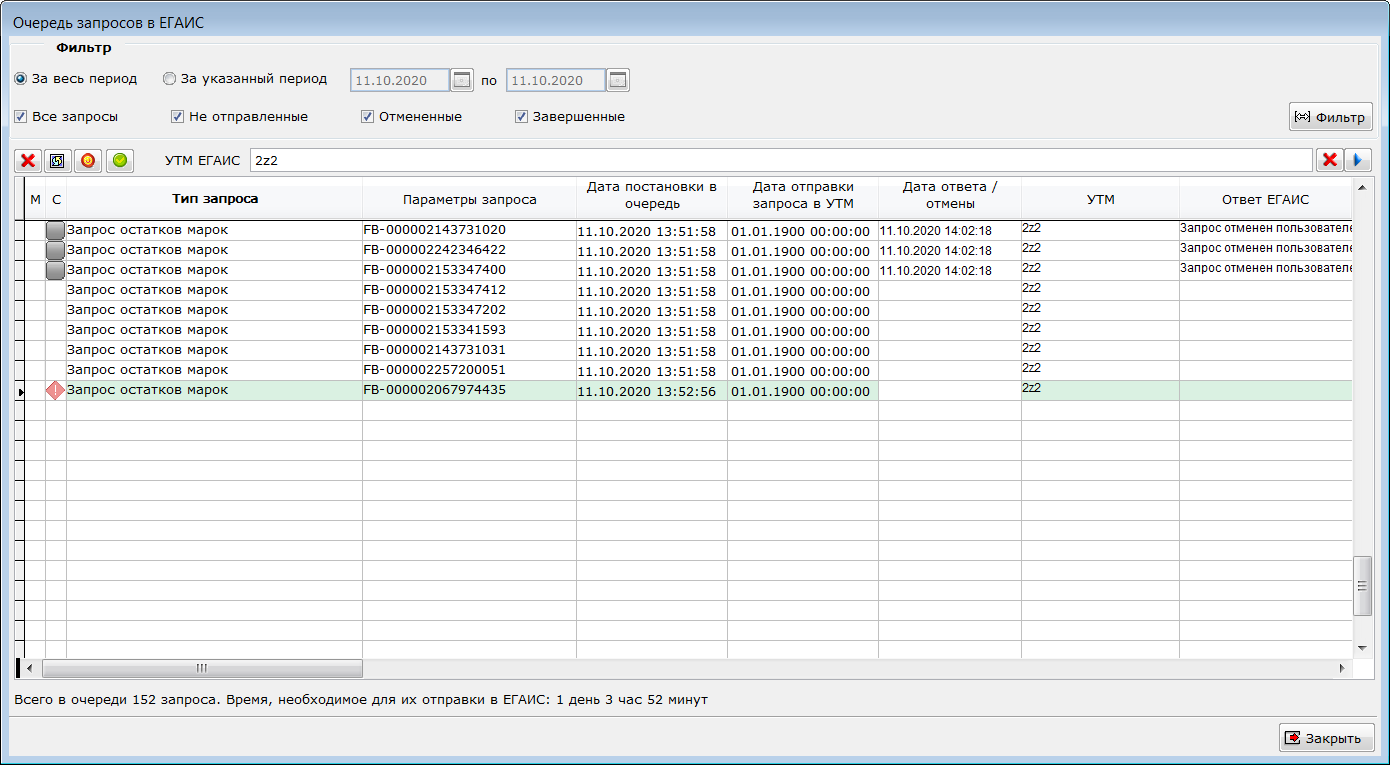Image resolution: width=1390 pixels, height=765 pixels.
Task: Click into the УТМ ЕГАИС input field
Action: click(x=780, y=160)
